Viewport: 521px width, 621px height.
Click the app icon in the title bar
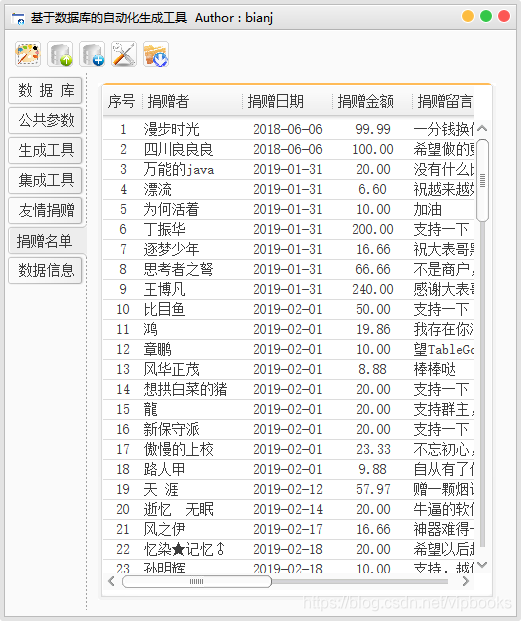tap(18, 18)
